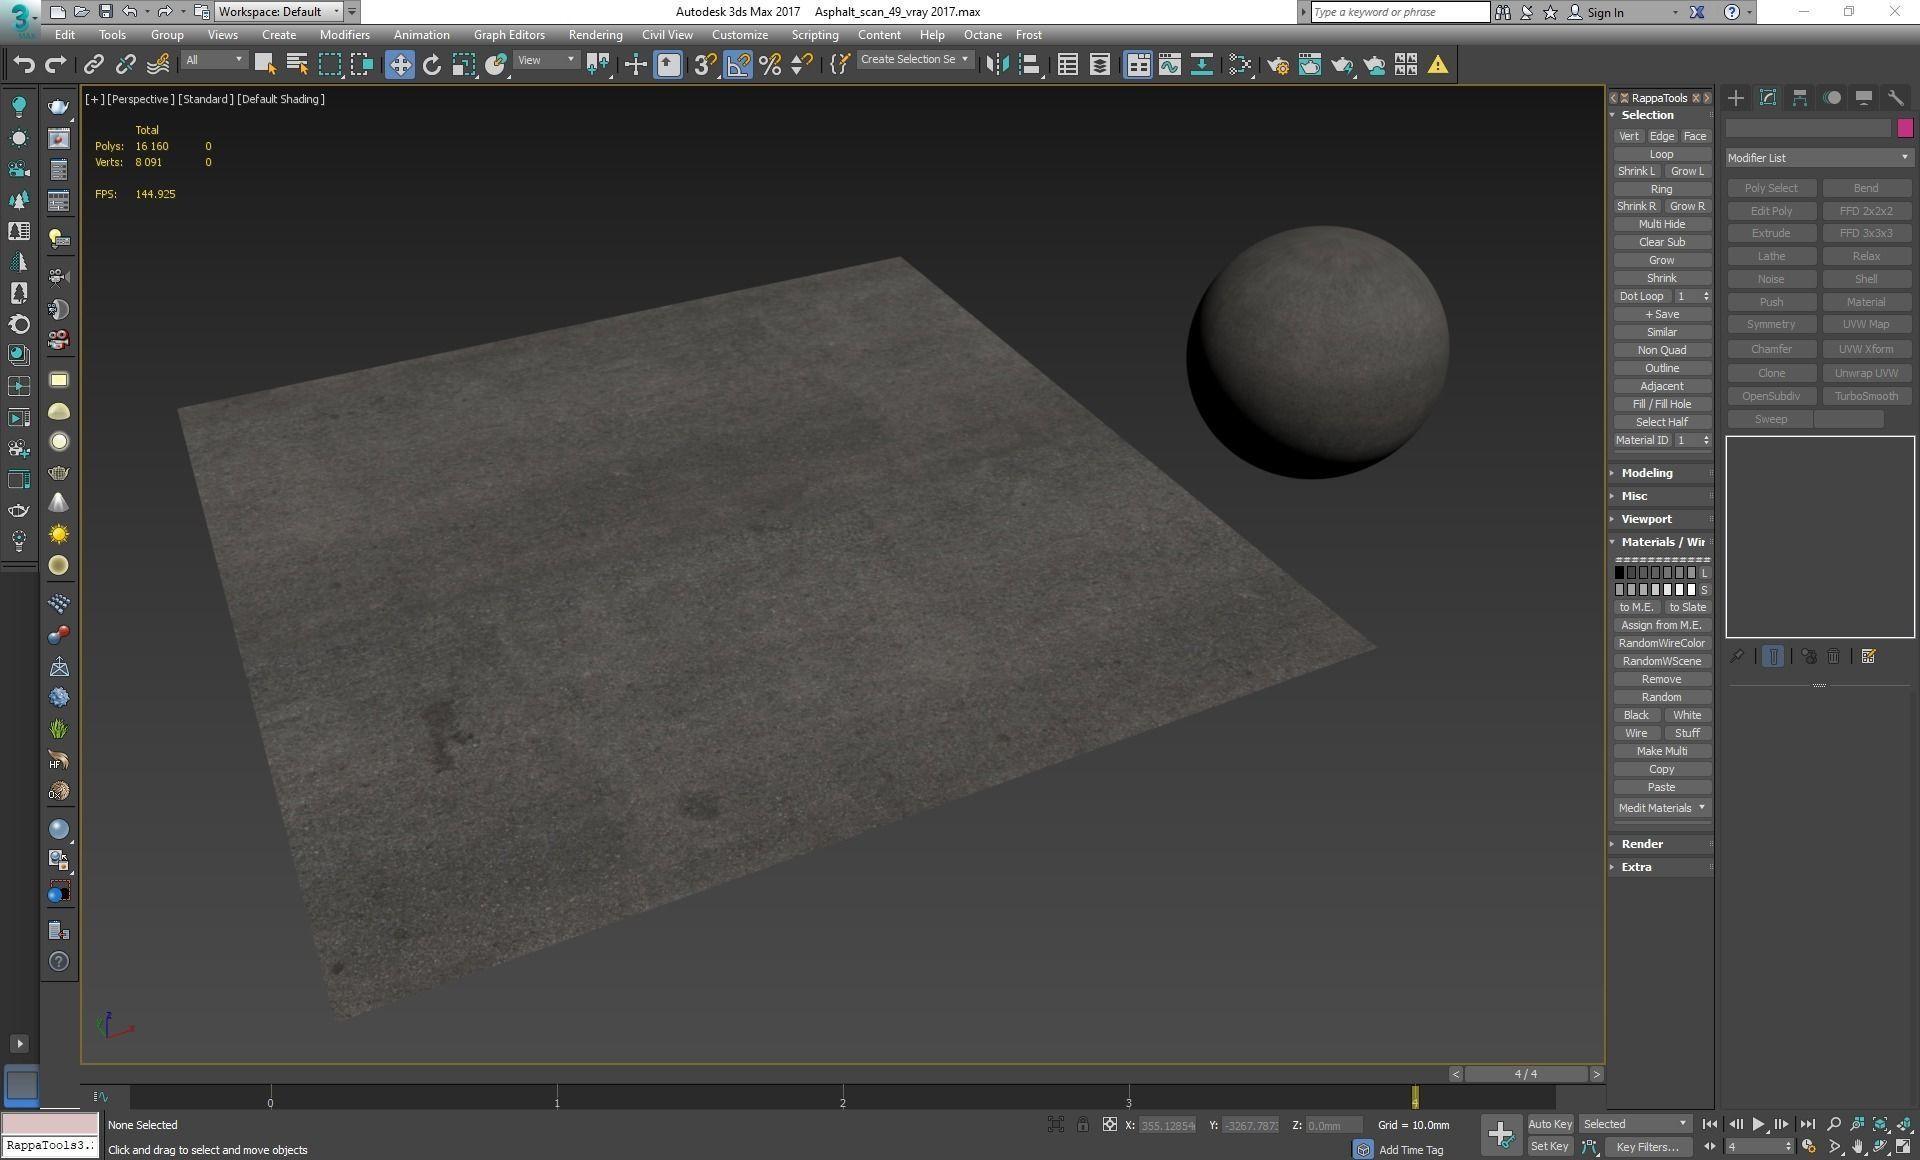1920x1160 pixels.
Task: Toggle Rectangular Selection Region icon
Action: (x=330, y=65)
